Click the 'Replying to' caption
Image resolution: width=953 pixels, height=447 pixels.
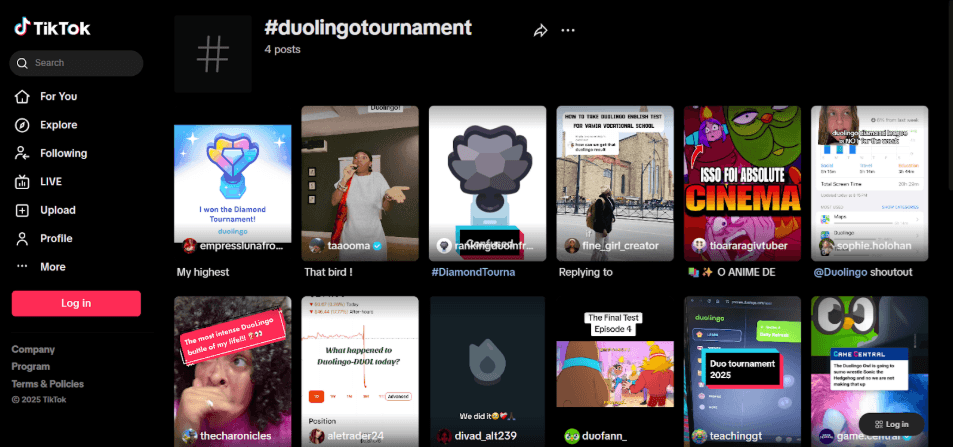pos(586,272)
